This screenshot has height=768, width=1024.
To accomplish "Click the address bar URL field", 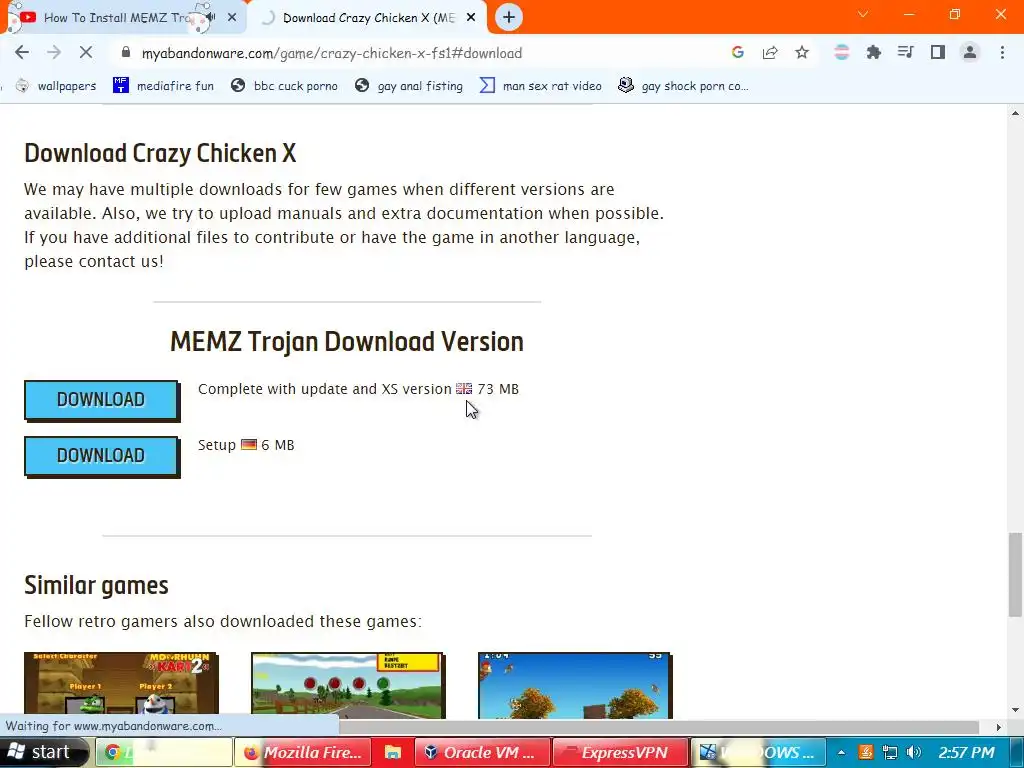I will coord(418,53).
